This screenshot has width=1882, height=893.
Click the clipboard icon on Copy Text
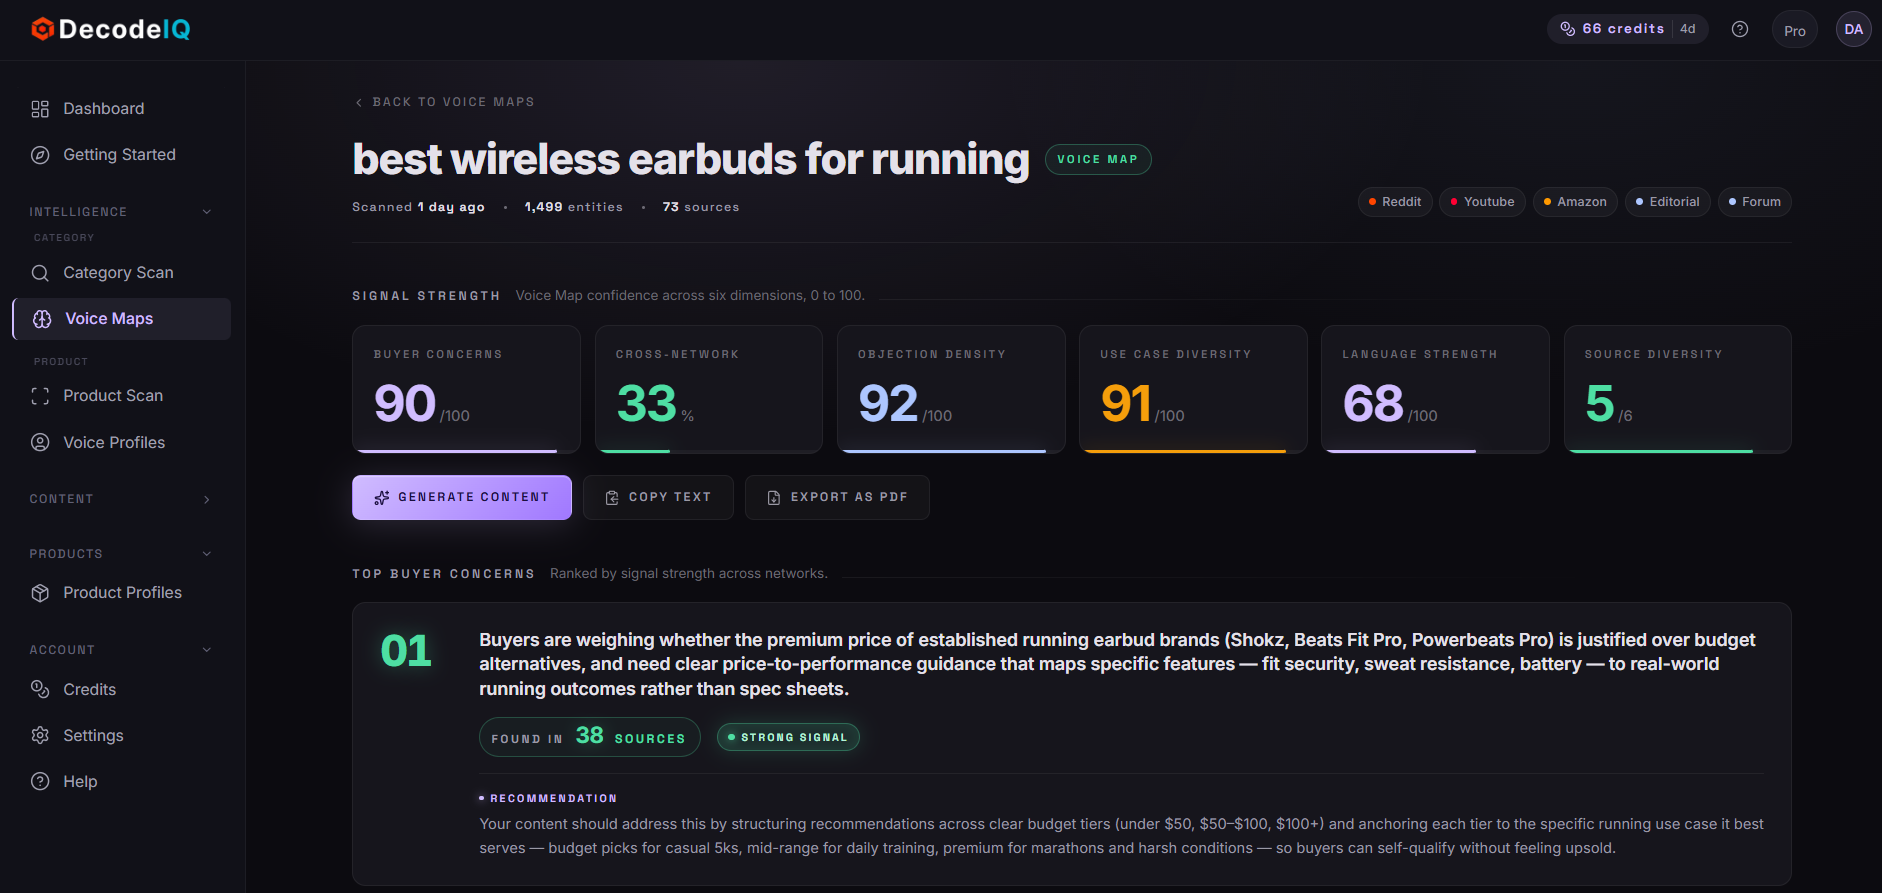pos(612,497)
